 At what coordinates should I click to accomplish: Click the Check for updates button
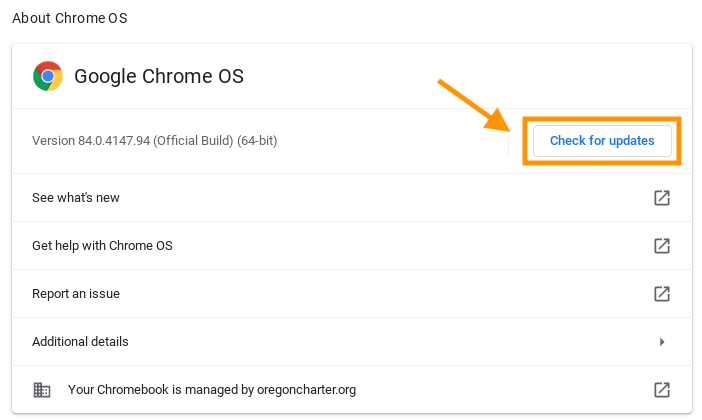[602, 141]
